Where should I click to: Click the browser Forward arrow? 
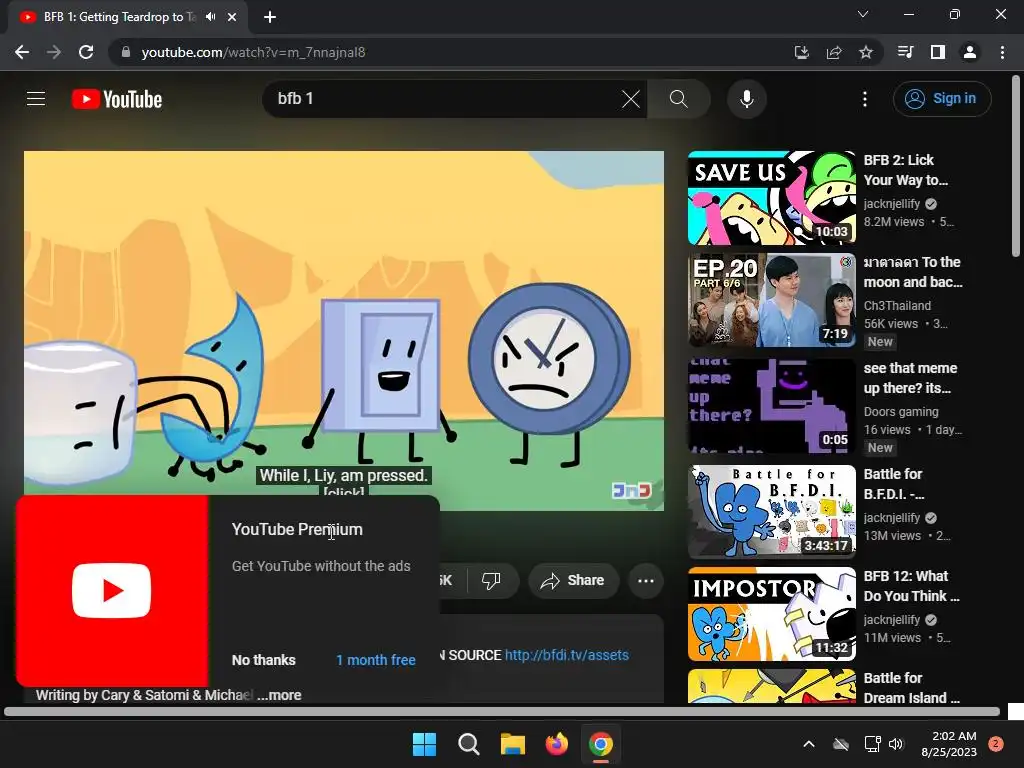[x=54, y=52]
